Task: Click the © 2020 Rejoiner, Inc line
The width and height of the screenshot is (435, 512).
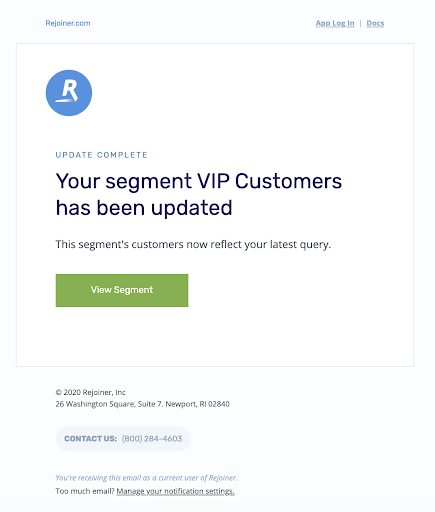Action: (91, 392)
